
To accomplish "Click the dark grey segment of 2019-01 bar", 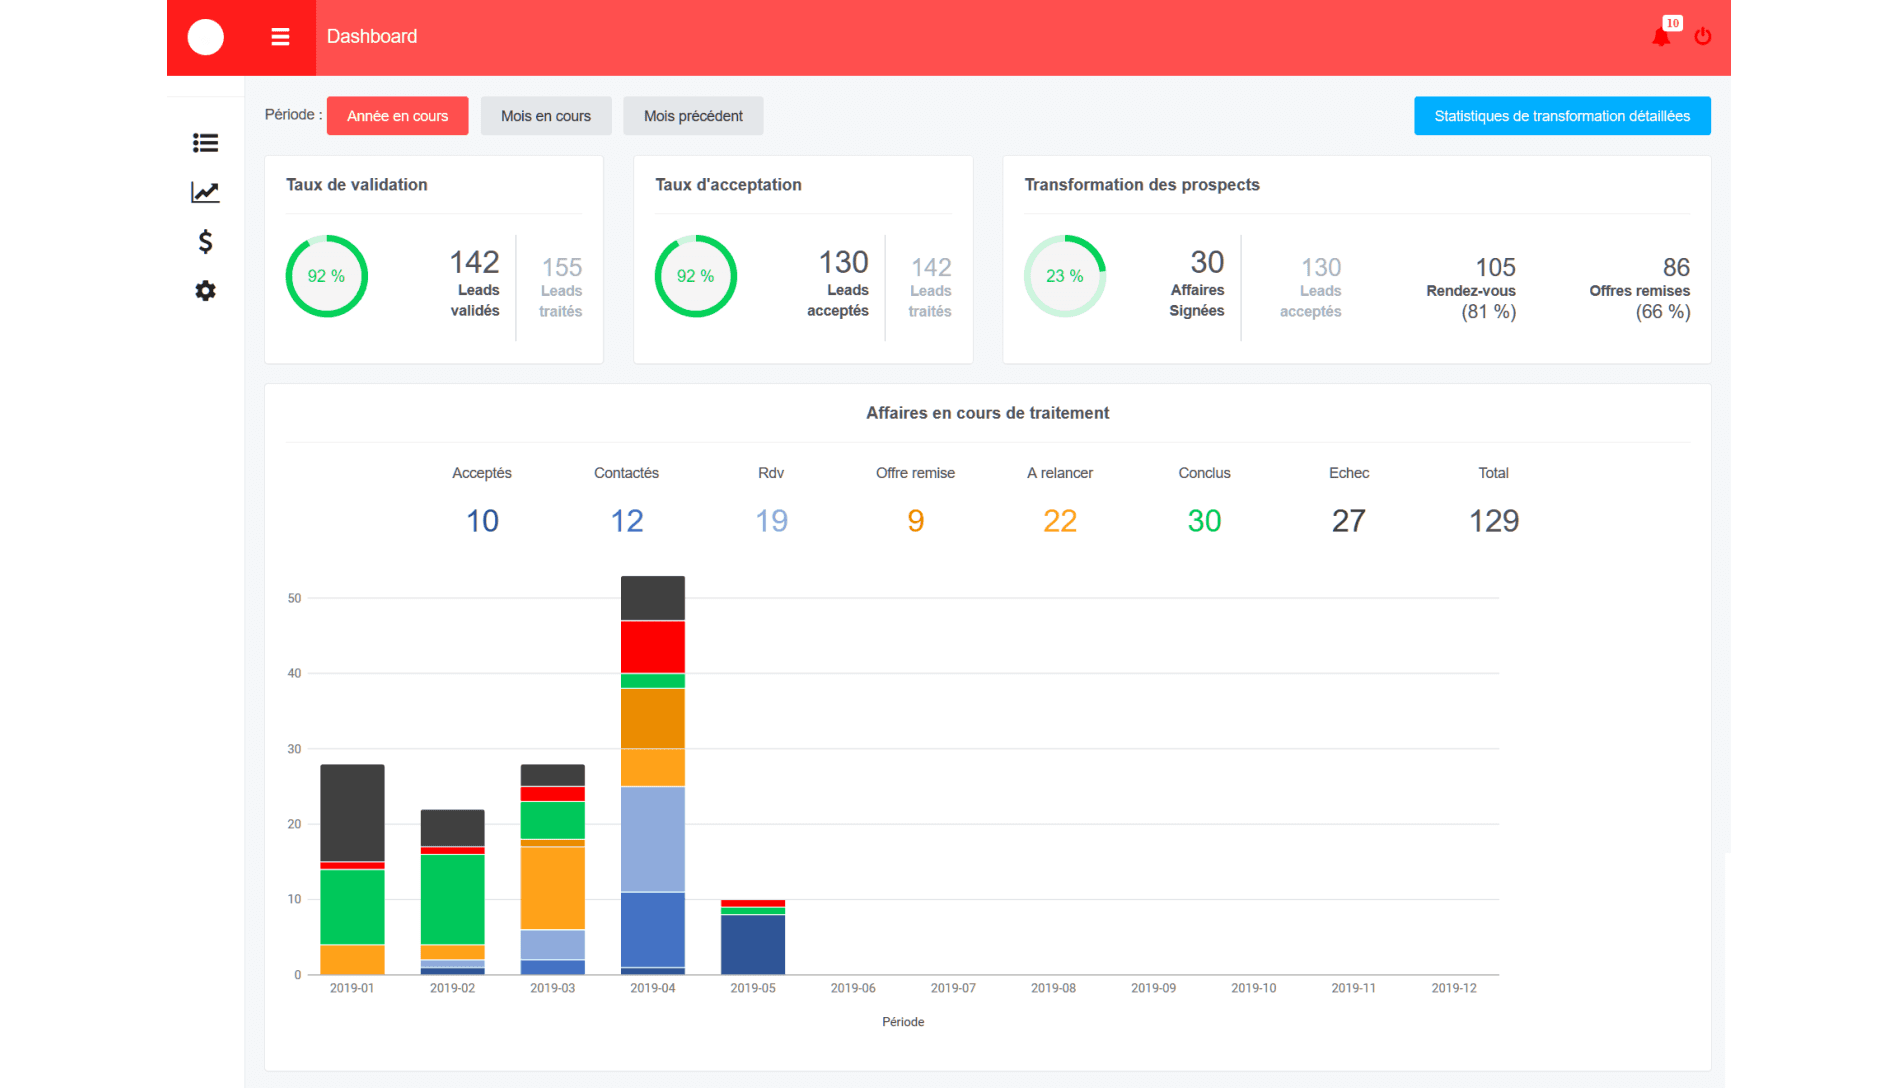I will pyautogui.click(x=352, y=812).
